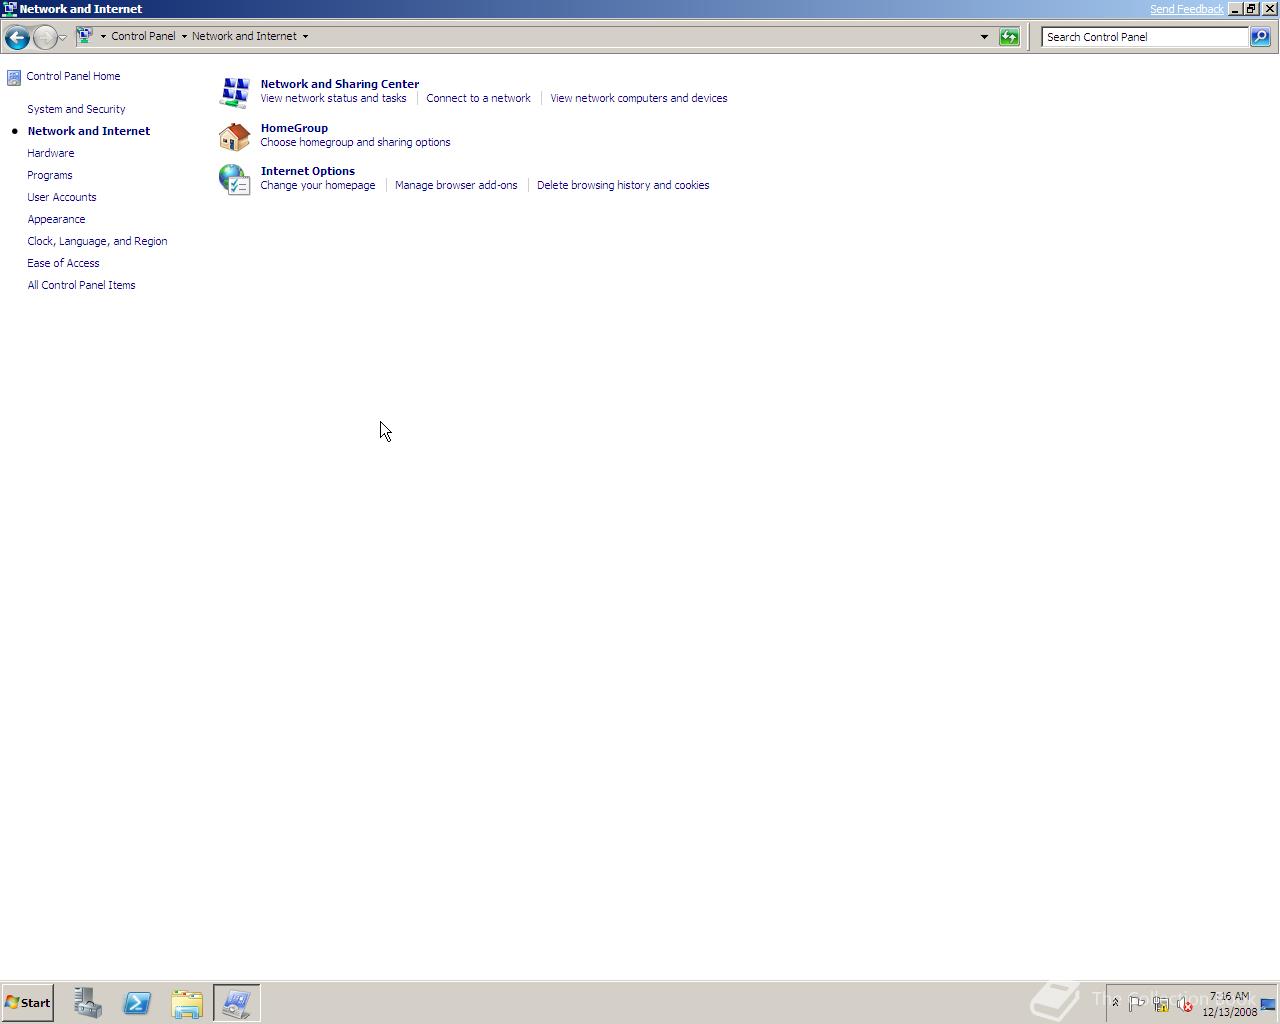Open the Appearance category
The image size is (1280, 1024).
click(x=56, y=219)
